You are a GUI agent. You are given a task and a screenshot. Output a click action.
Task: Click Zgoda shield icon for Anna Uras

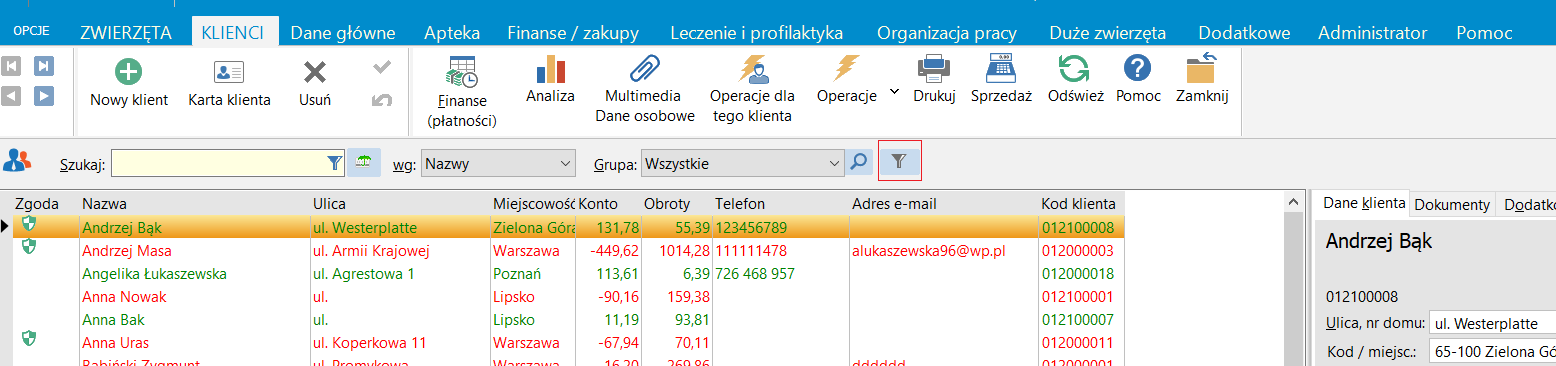(28, 340)
